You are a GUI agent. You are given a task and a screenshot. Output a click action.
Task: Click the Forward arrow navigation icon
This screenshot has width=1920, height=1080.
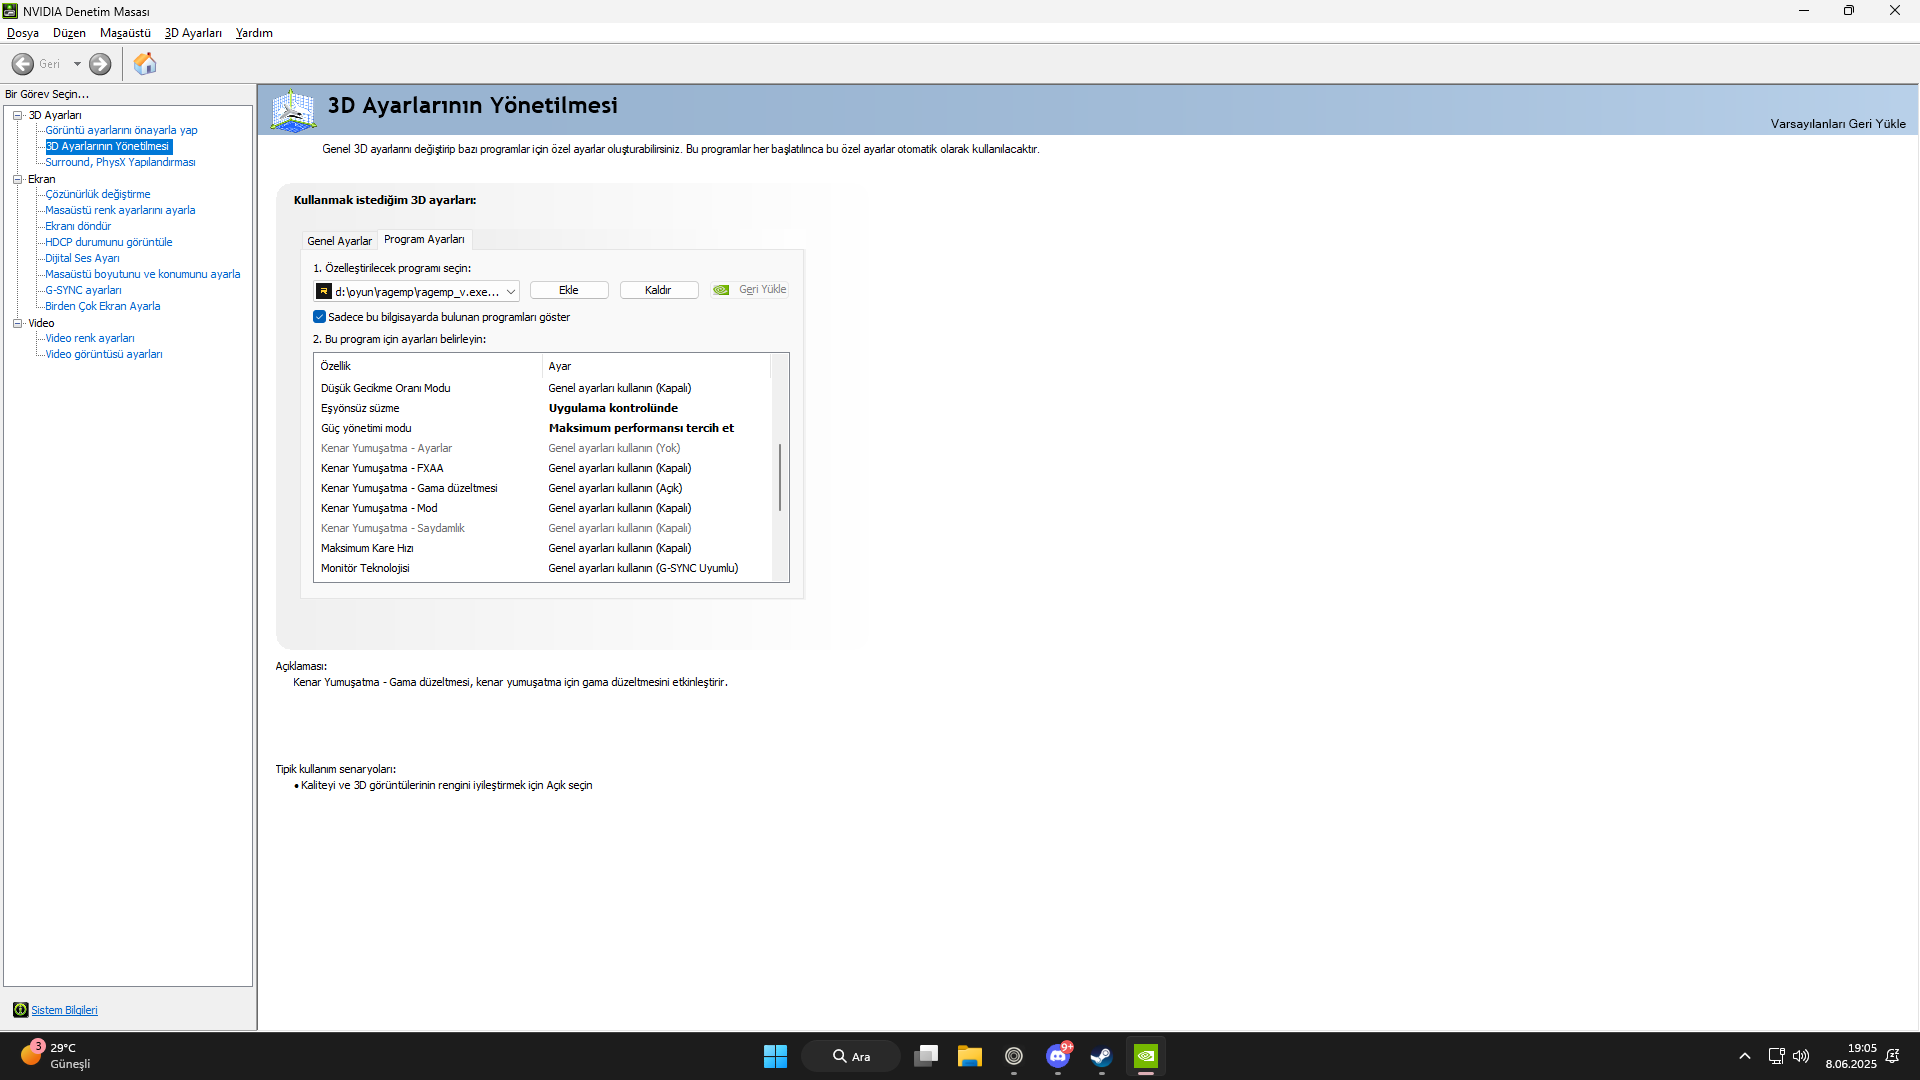100,64
